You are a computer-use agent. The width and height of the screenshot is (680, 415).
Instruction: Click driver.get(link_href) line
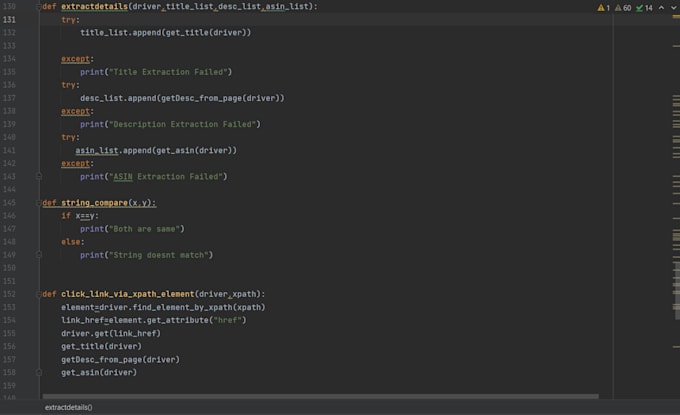click(x=111, y=333)
